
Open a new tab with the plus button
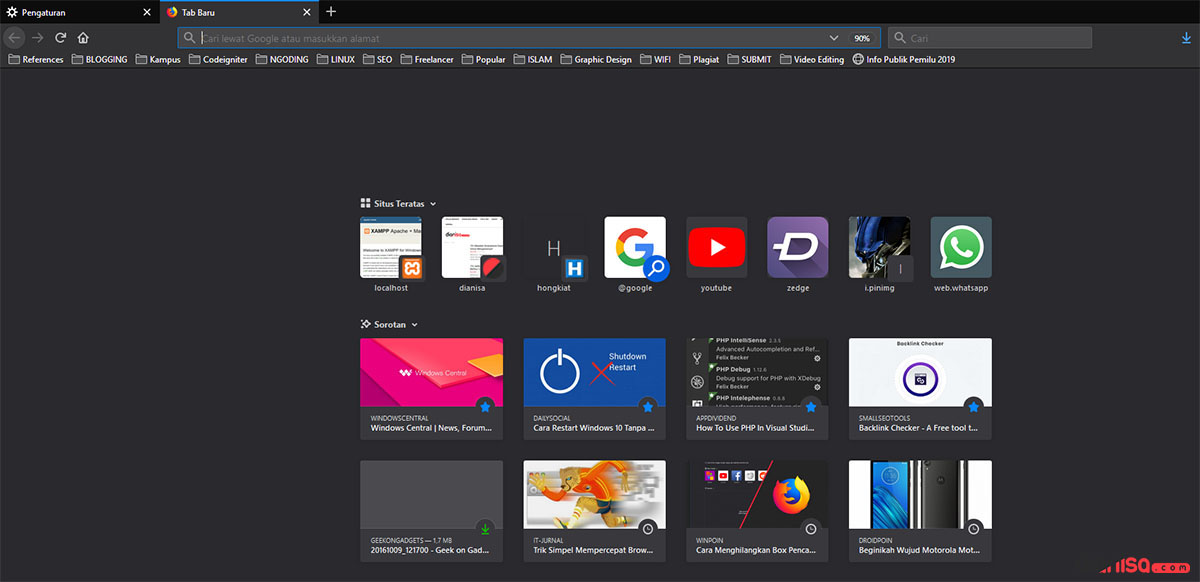coord(331,12)
